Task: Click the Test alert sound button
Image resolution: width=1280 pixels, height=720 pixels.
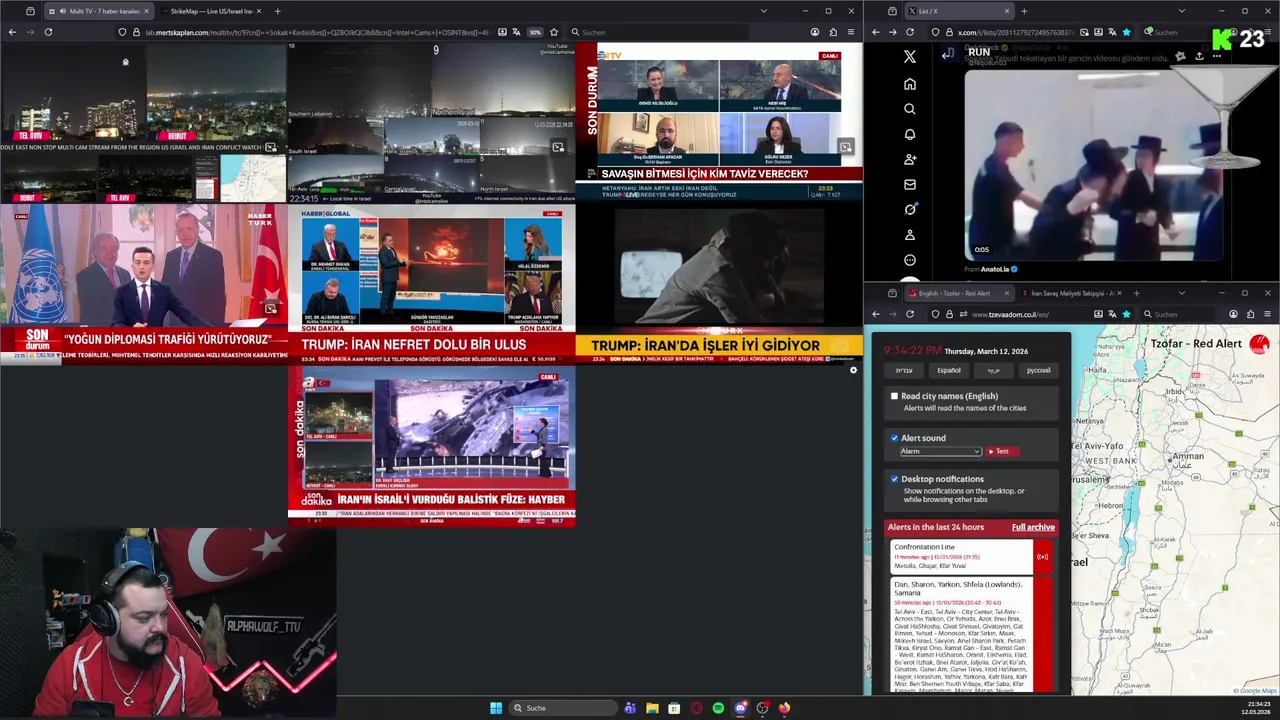Action: (1001, 451)
